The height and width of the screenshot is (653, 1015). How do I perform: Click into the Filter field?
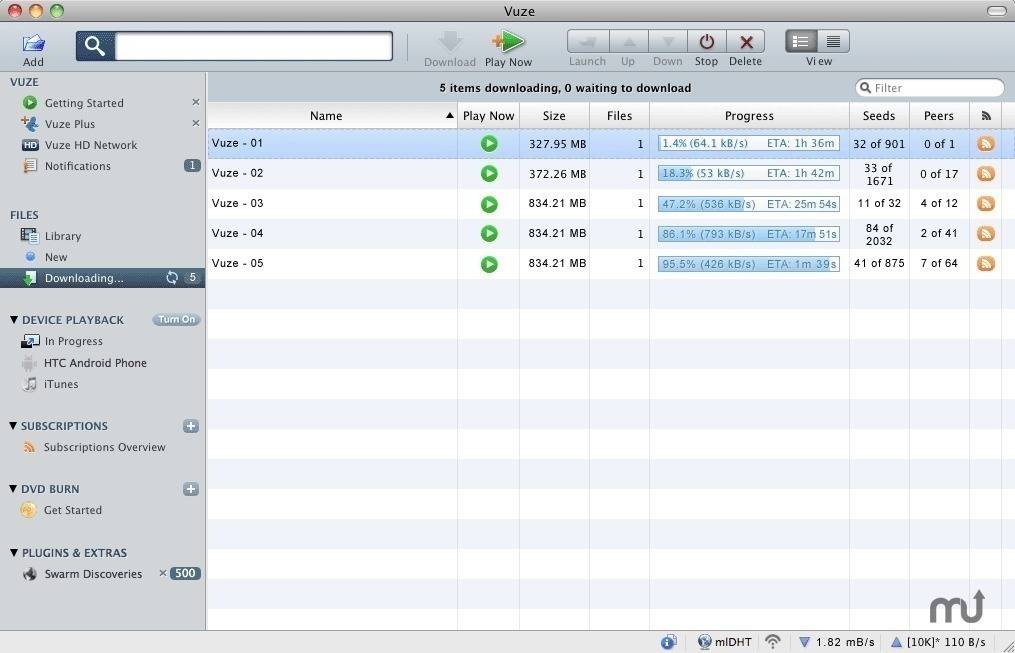pos(930,87)
